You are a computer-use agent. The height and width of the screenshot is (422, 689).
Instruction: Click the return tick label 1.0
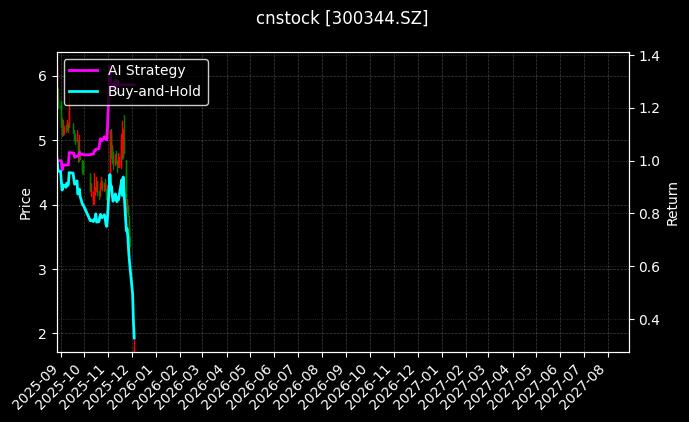[x=649, y=161]
